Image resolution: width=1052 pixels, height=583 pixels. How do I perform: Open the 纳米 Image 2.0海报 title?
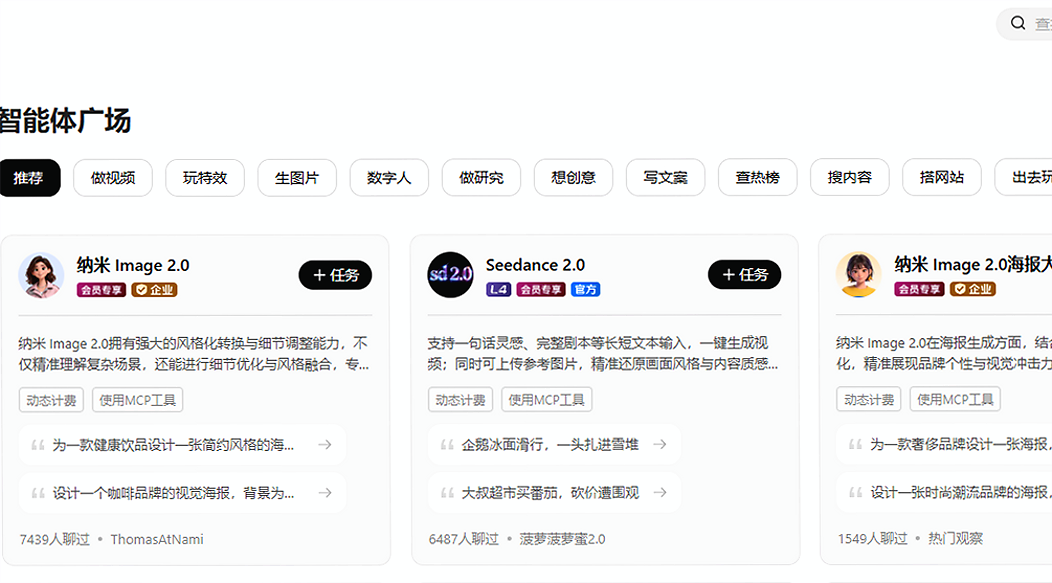[x=973, y=265]
